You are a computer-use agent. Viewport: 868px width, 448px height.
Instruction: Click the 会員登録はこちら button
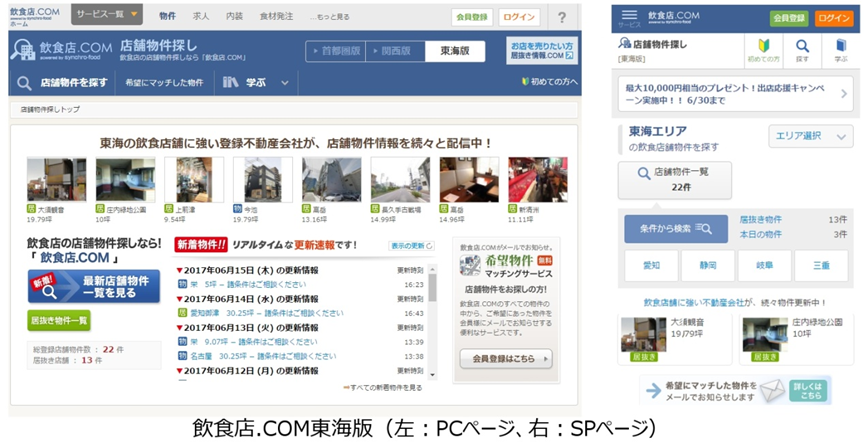506,359
